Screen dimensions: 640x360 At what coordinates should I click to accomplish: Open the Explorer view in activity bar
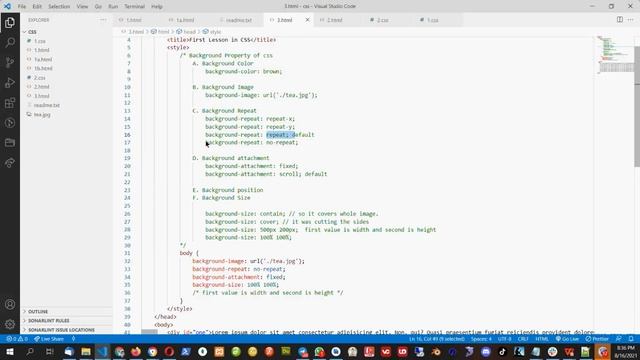[x=10, y=22]
